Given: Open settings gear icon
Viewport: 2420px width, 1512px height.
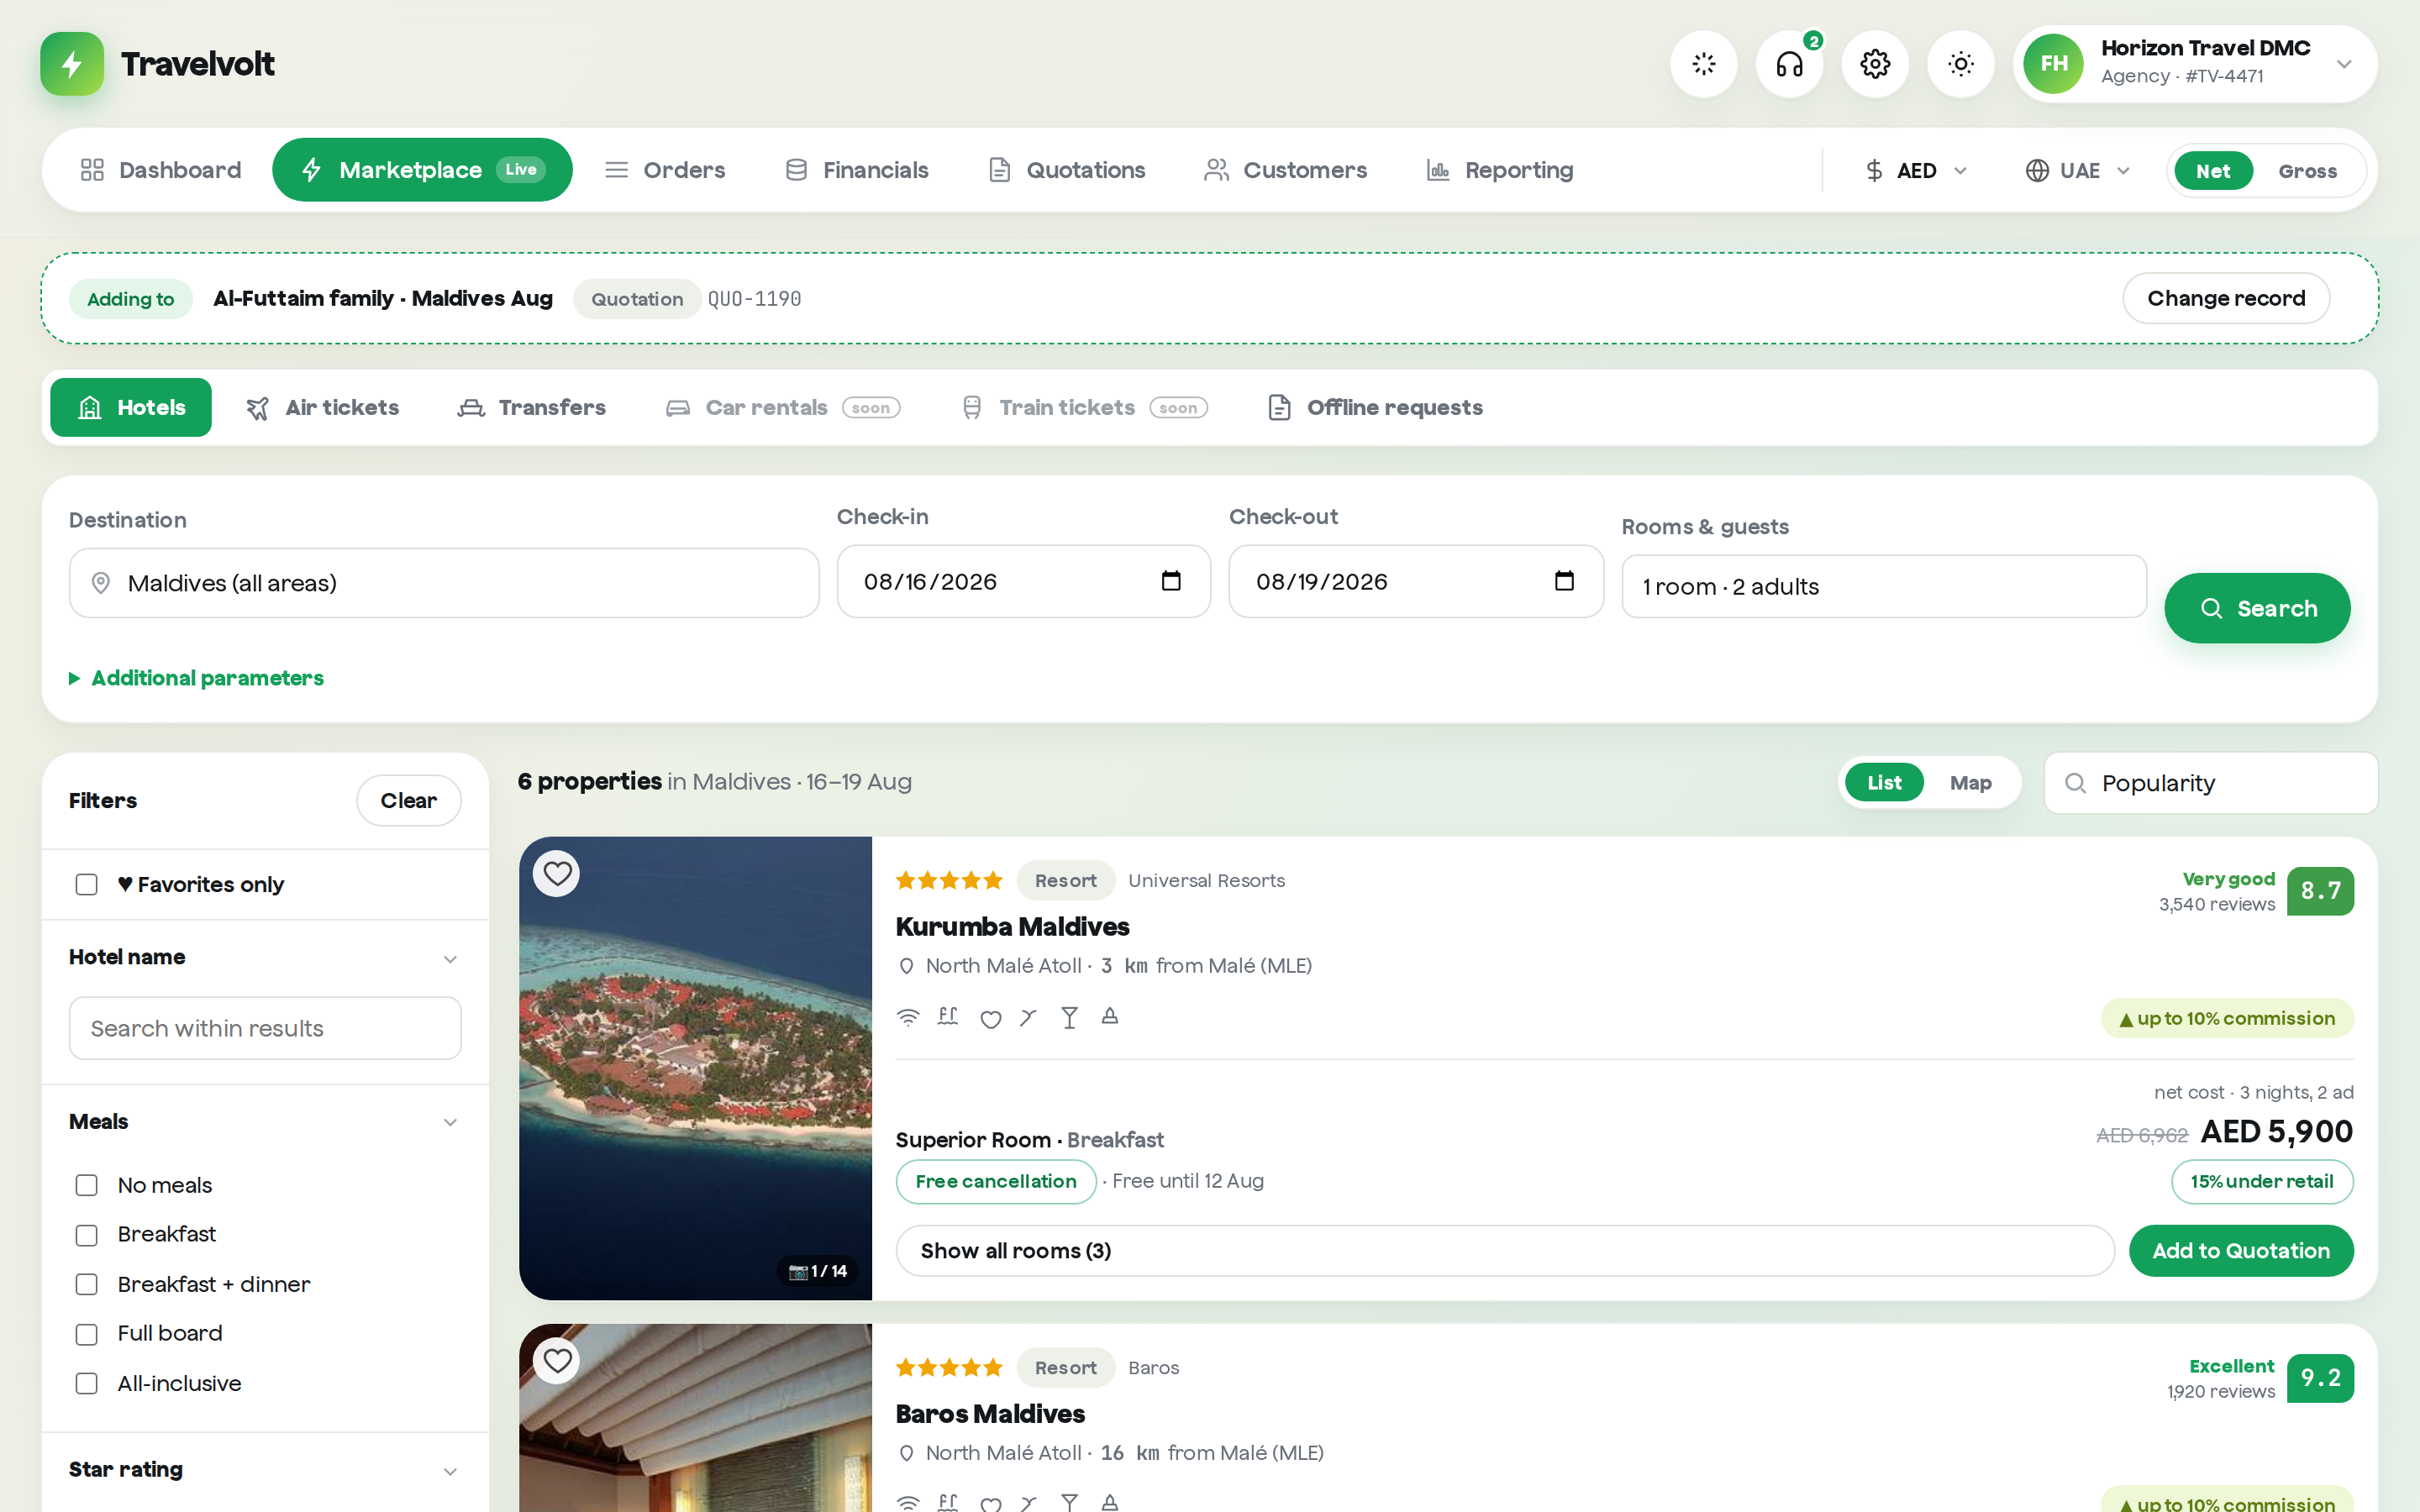Looking at the screenshot, I should pyautogui.click(x=1875, y=64).
